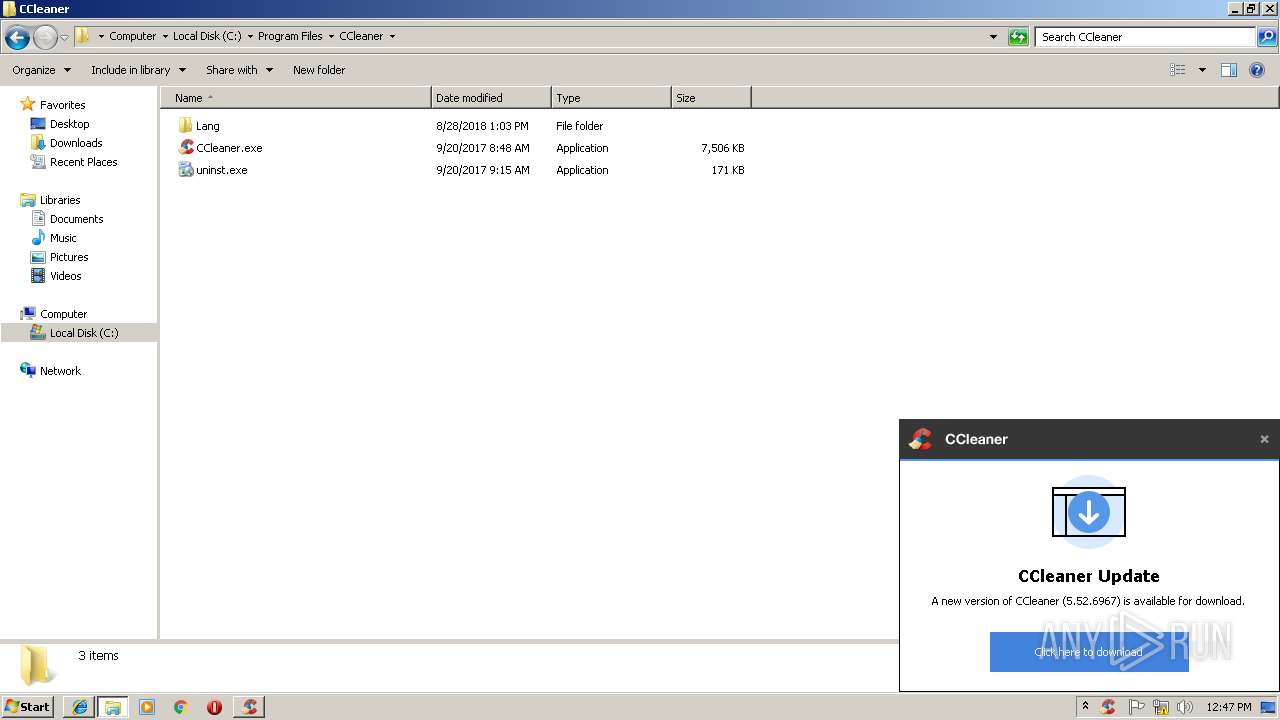This screenshot has height=720, width=1280.
Task: Open Explorer Help question mark icon
Action: 1258,70
